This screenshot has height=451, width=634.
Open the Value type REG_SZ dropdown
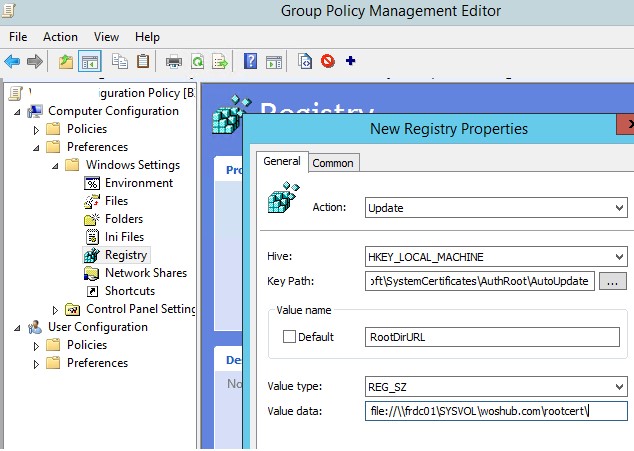(x=495, y=386)
